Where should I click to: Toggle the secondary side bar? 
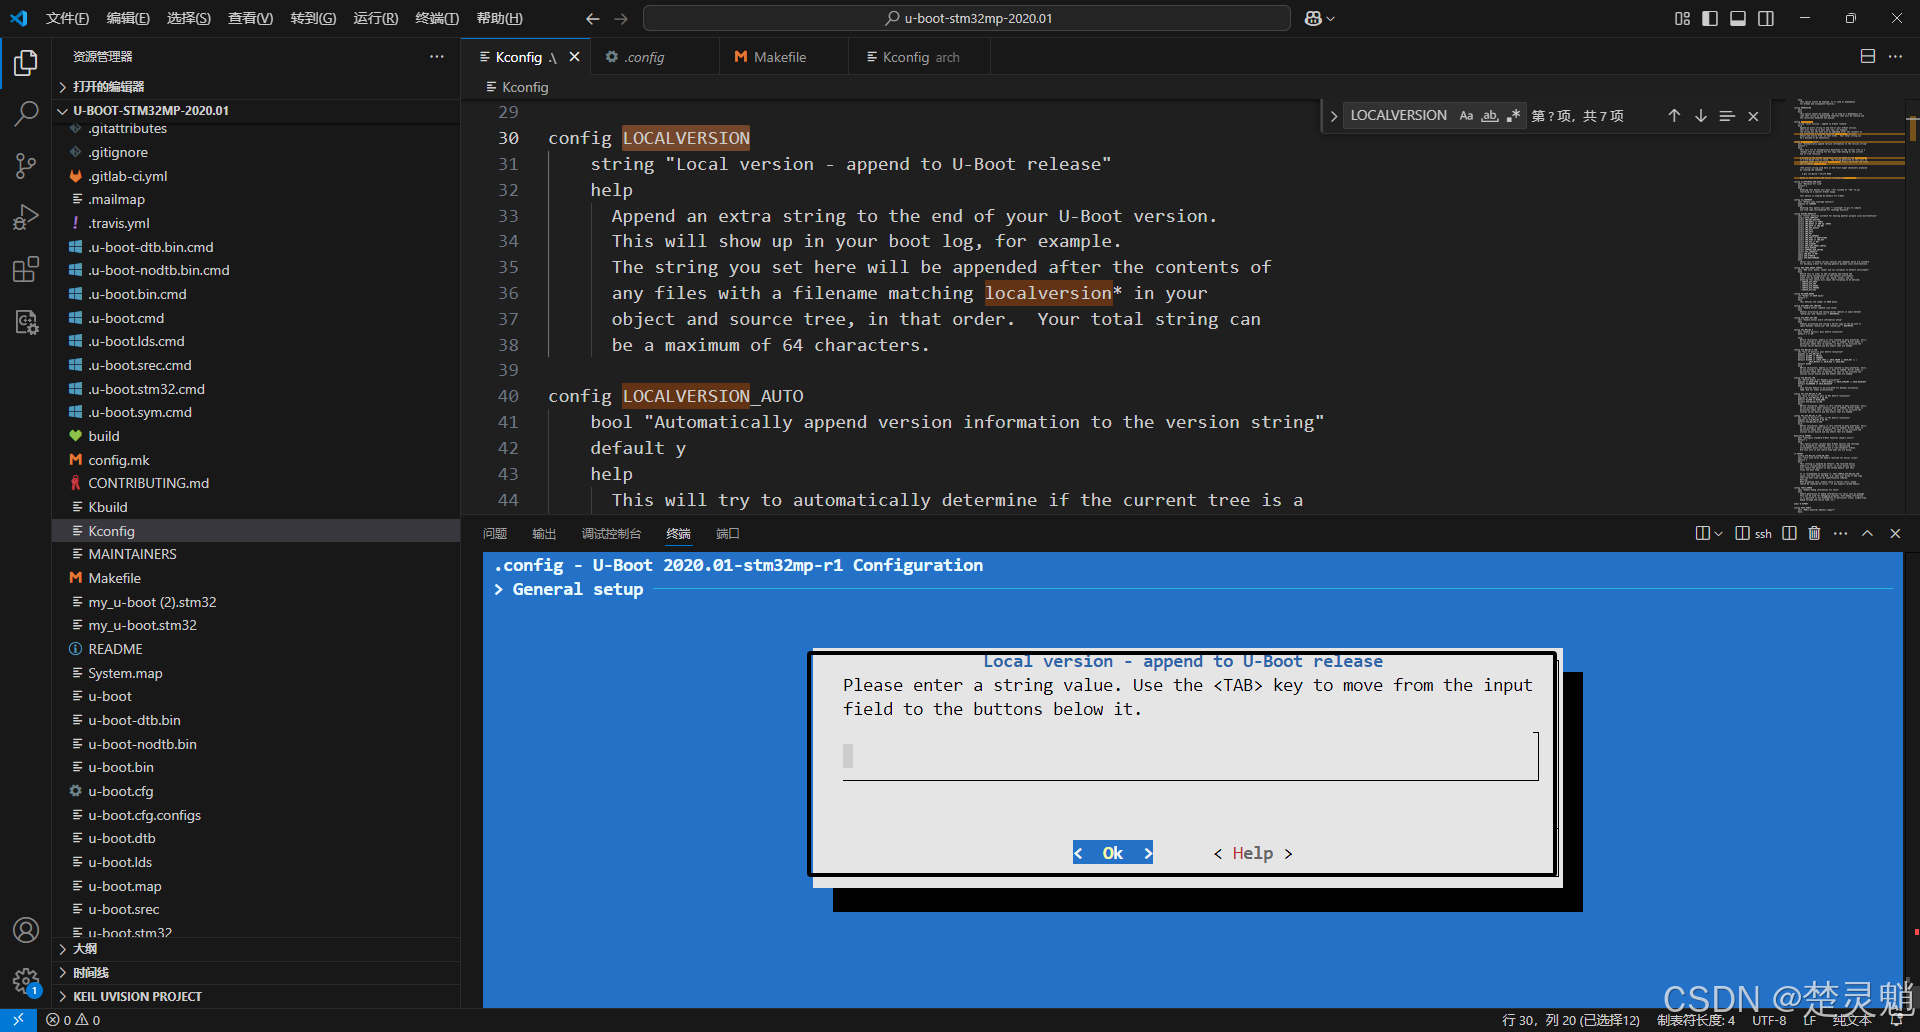[x=1766, y=18]
